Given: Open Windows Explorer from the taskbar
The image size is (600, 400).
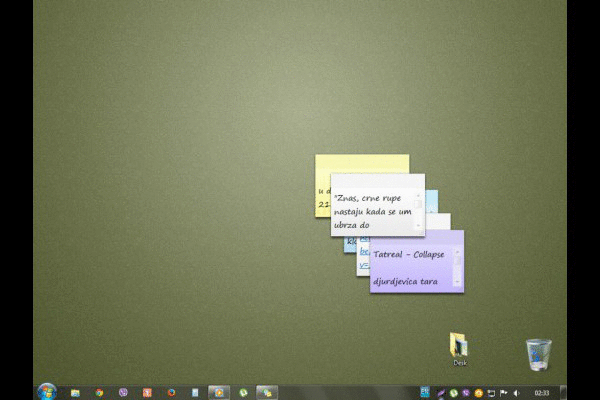Looking at the screenshot, I should [x=75, y=392].
